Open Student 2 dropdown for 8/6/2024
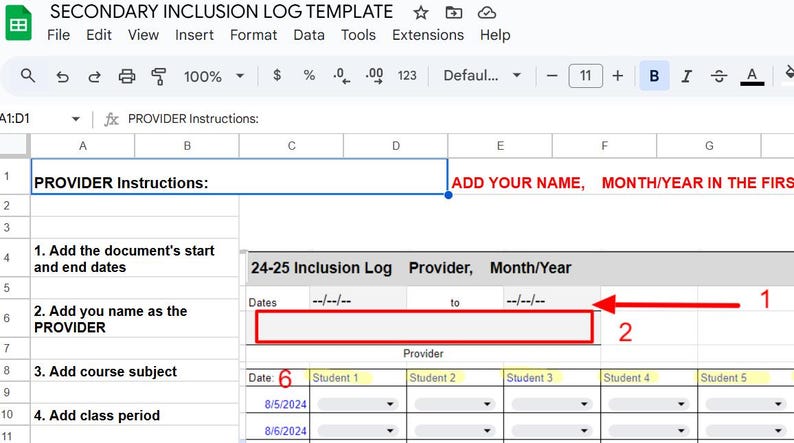The height and width of the screenshot is (443, 794). 454,430
